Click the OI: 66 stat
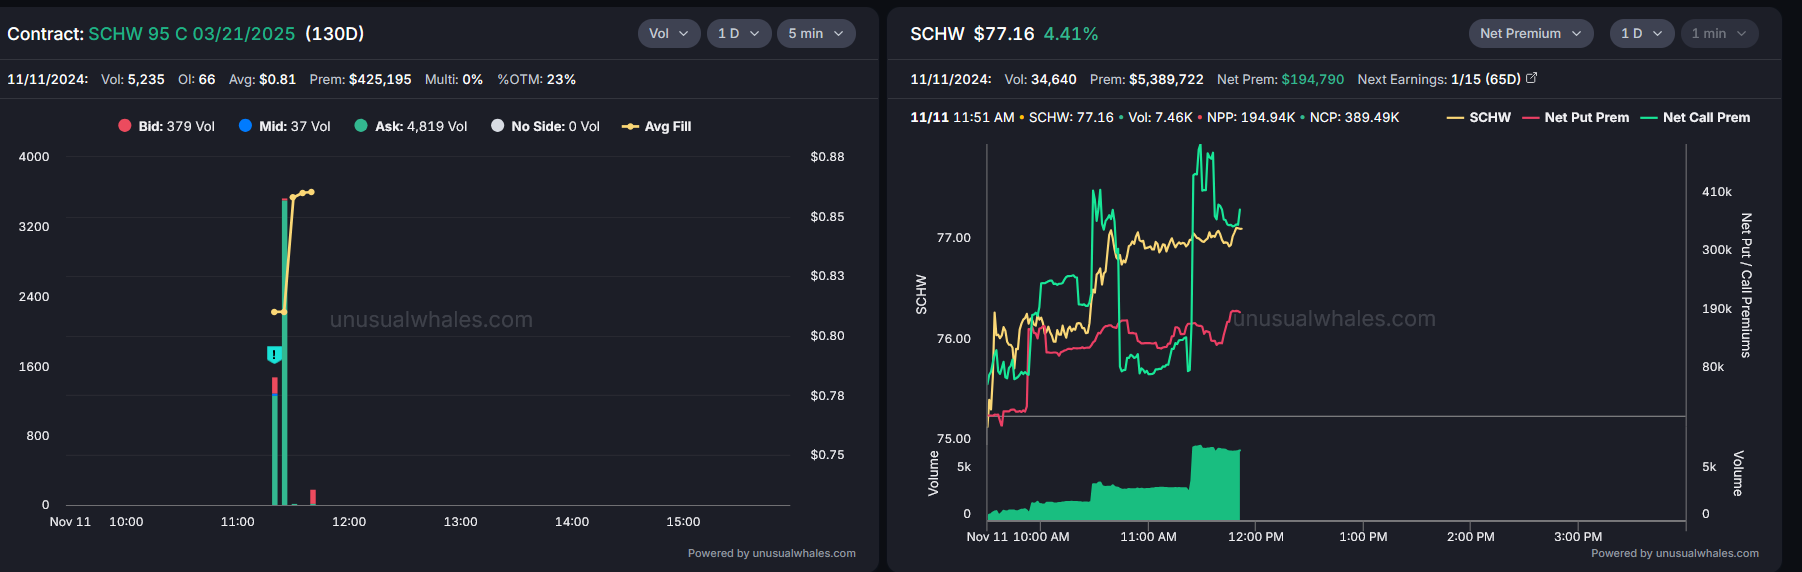1802x572 pixels. 197,79
